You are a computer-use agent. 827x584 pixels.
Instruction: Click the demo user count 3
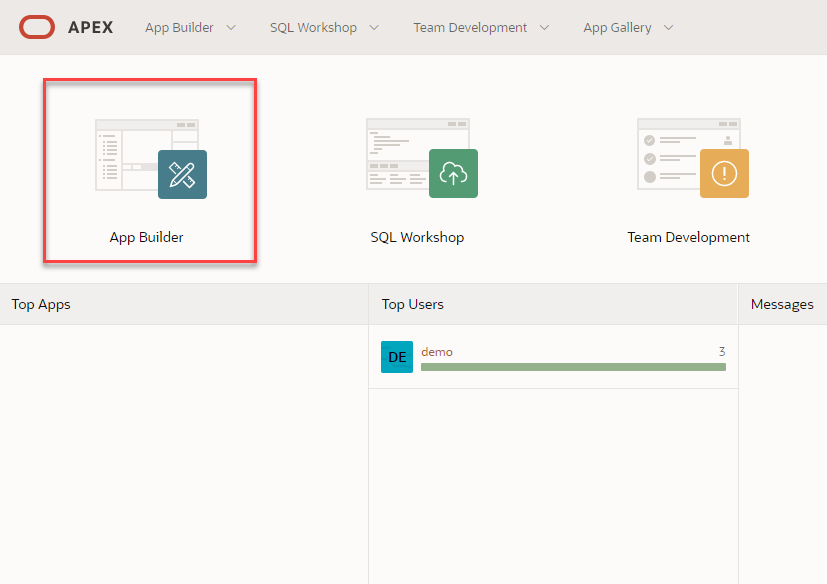722,351
